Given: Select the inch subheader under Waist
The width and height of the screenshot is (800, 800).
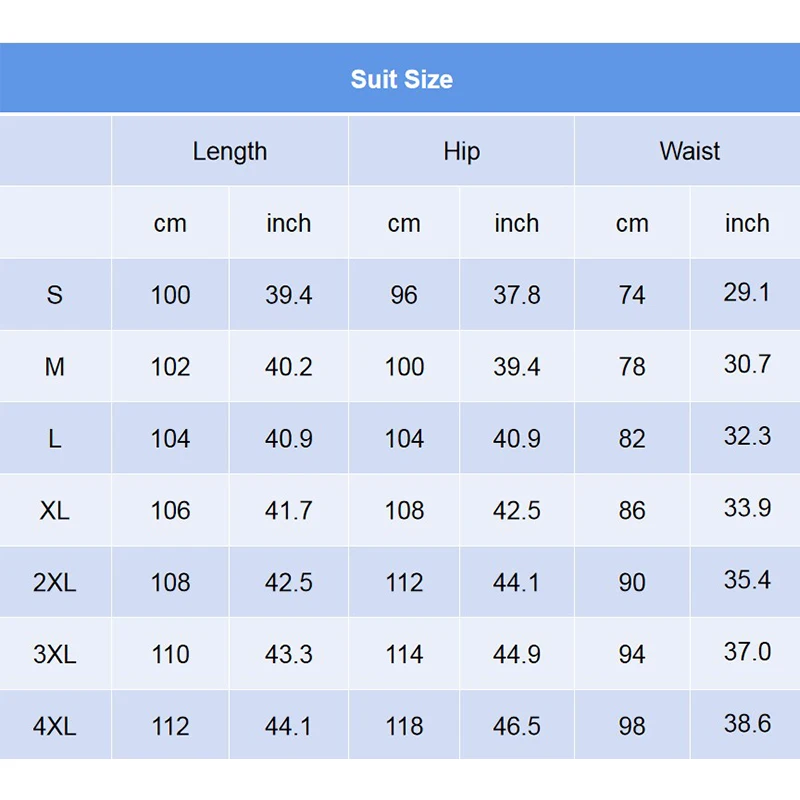Looking at the screenshot, I should pos(747,223).
